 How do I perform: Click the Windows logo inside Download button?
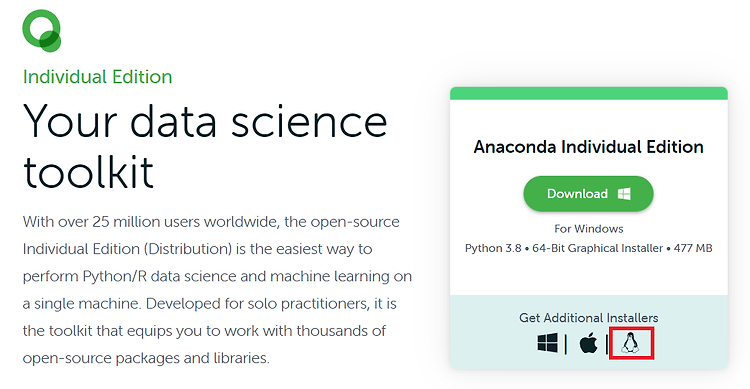[624, 194]
